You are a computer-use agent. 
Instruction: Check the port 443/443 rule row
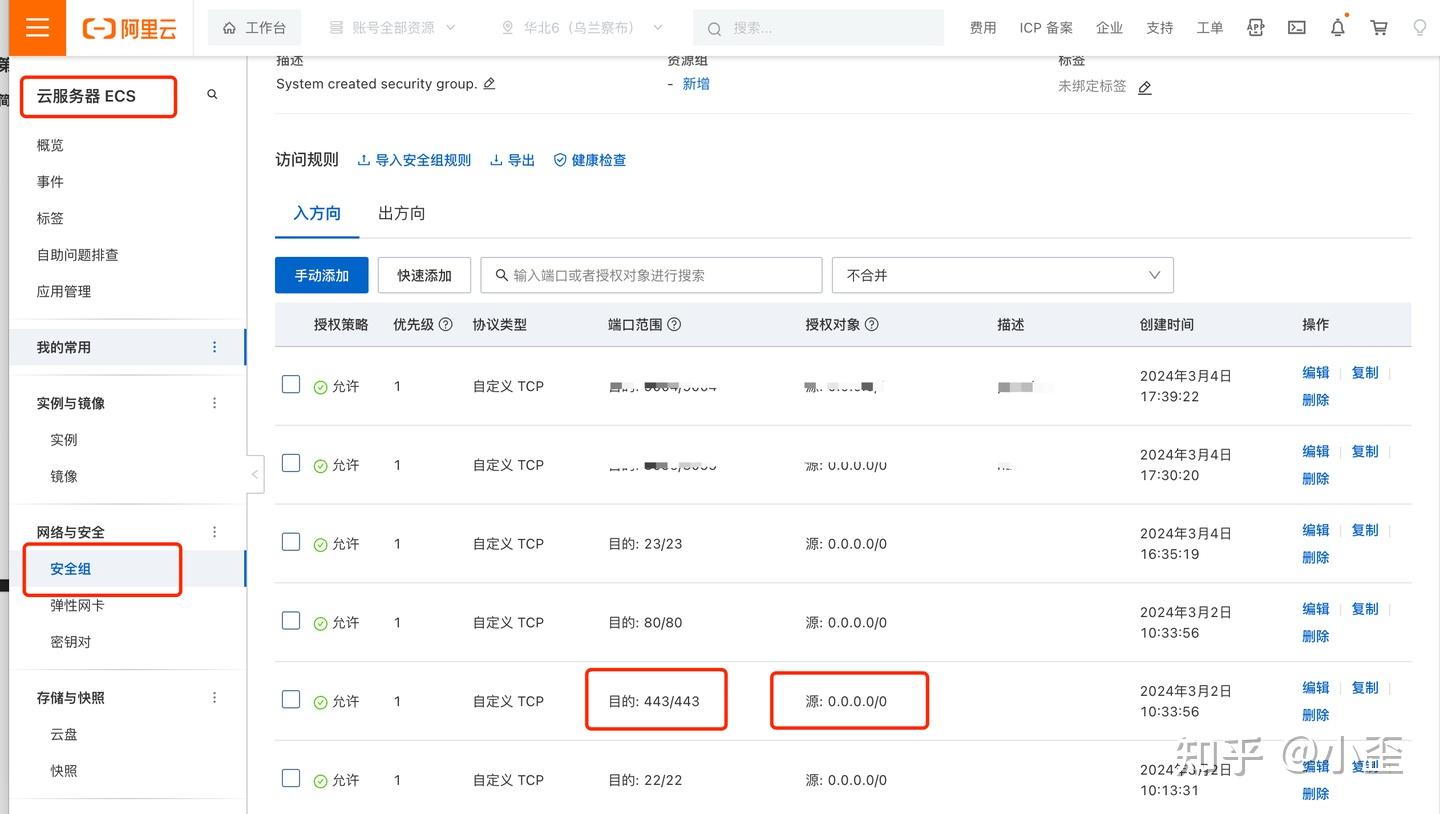pyautogui.click(x=291, y=699)
